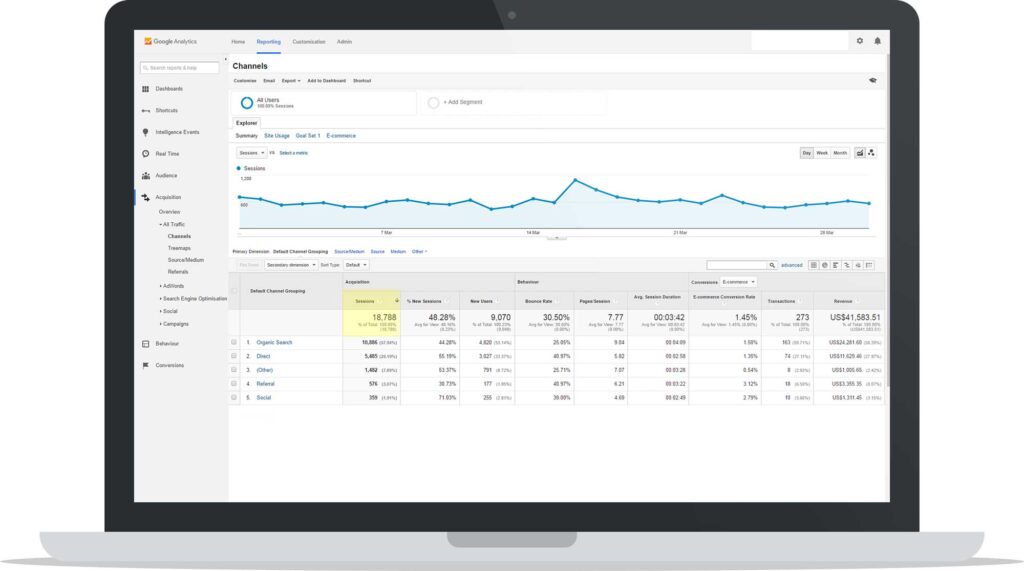The width and height of the screenshot is (1024, 571).
Task: Click the Conversions flag icon
Action: coord(146,365)
